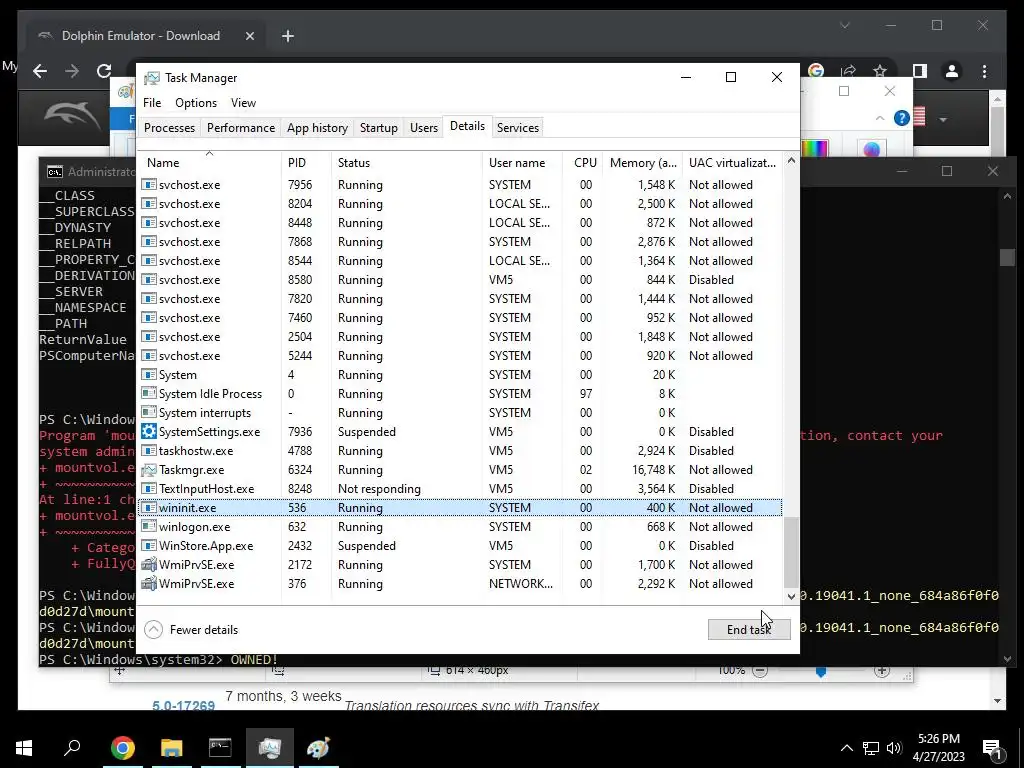Screen dimensions: 1024x768
Task: Open the Windows Start menu
Action: pyautogui.click(x=24, y=748)
